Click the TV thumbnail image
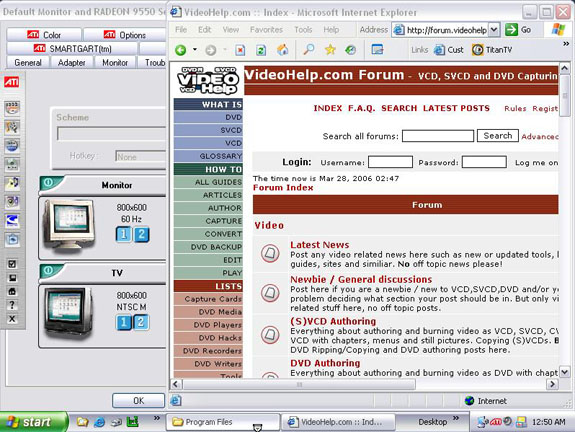Viewport: 575px width, 432px height. [x=69, y=312]
